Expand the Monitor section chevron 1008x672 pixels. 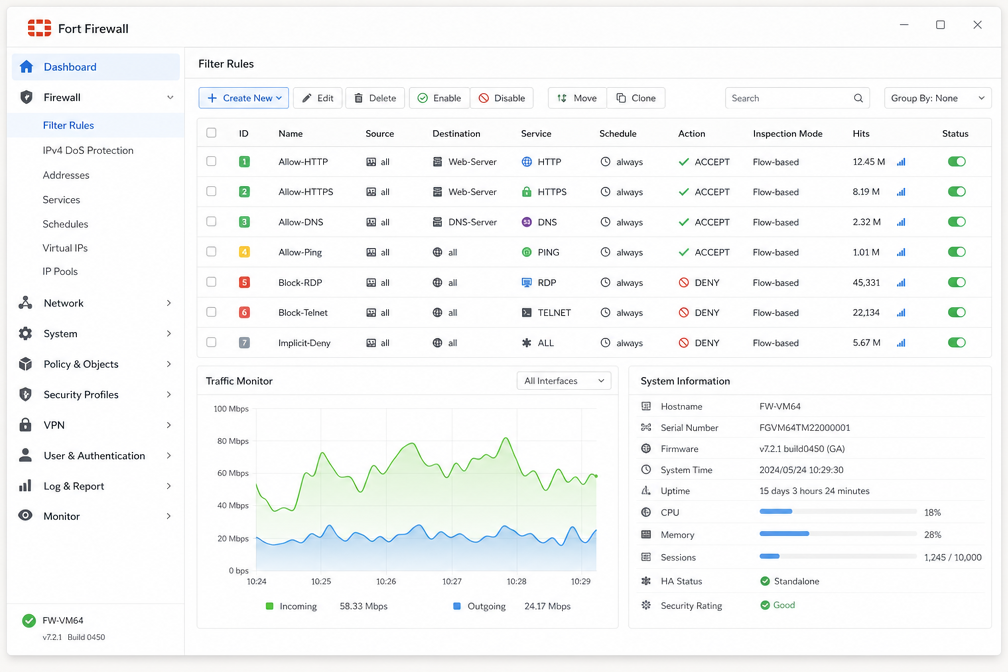tap(169, 516)
